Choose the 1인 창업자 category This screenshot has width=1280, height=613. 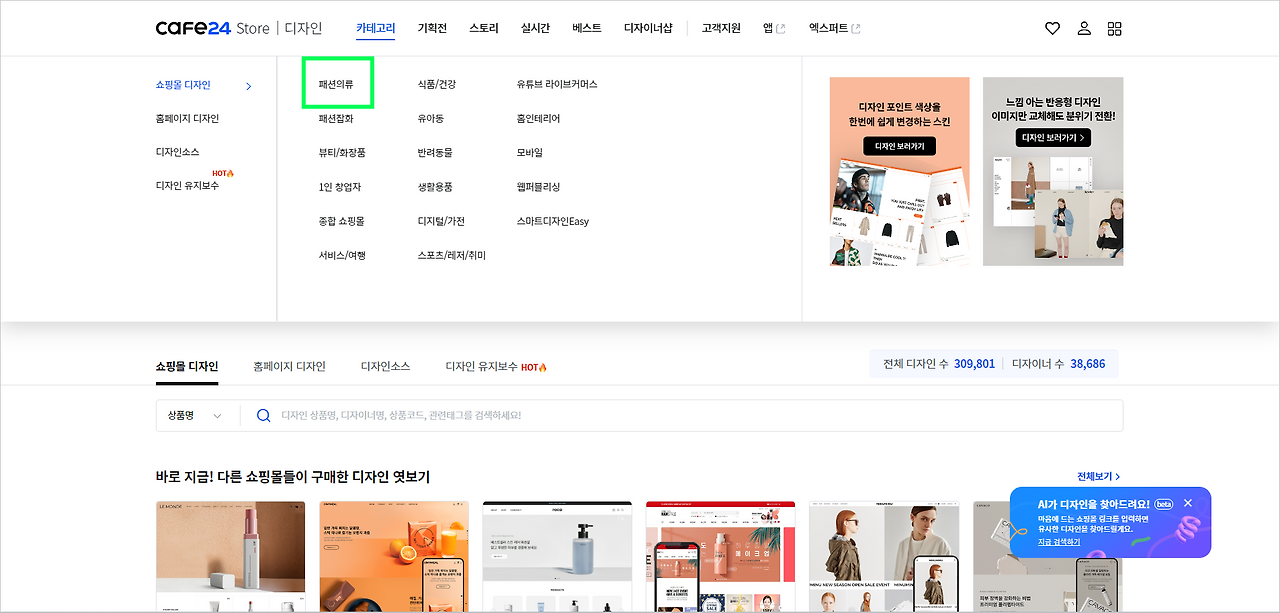pos(340,187)
